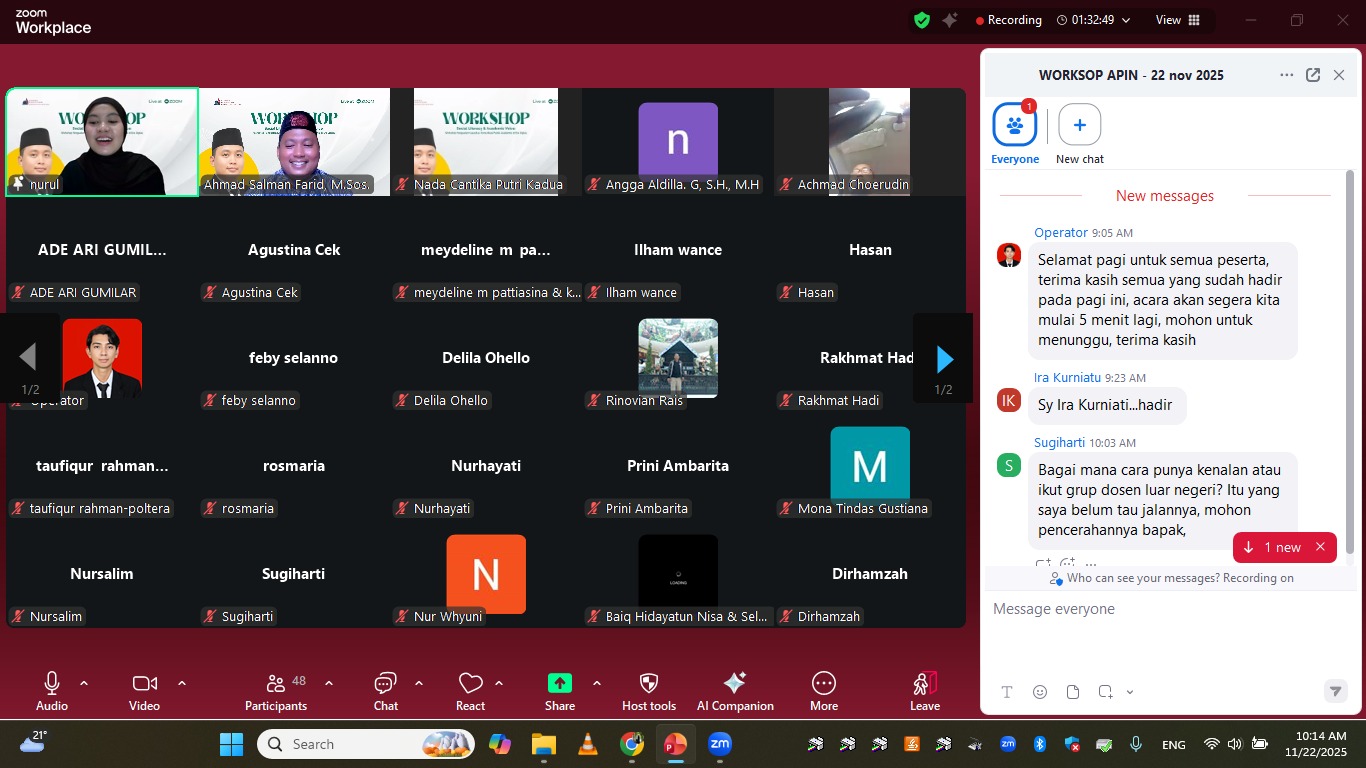Click the Leave meeting button
Image resolution: width=1366 pixels, height=768 pixels.
925,684
